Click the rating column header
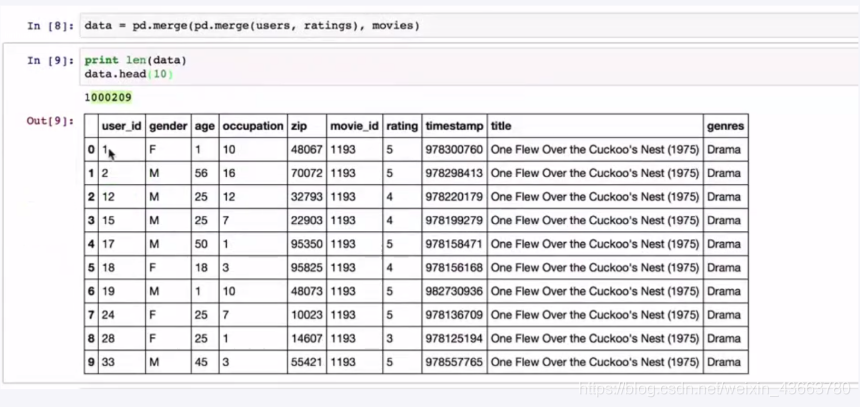The image size is (860, 407). tap(402, 126)
